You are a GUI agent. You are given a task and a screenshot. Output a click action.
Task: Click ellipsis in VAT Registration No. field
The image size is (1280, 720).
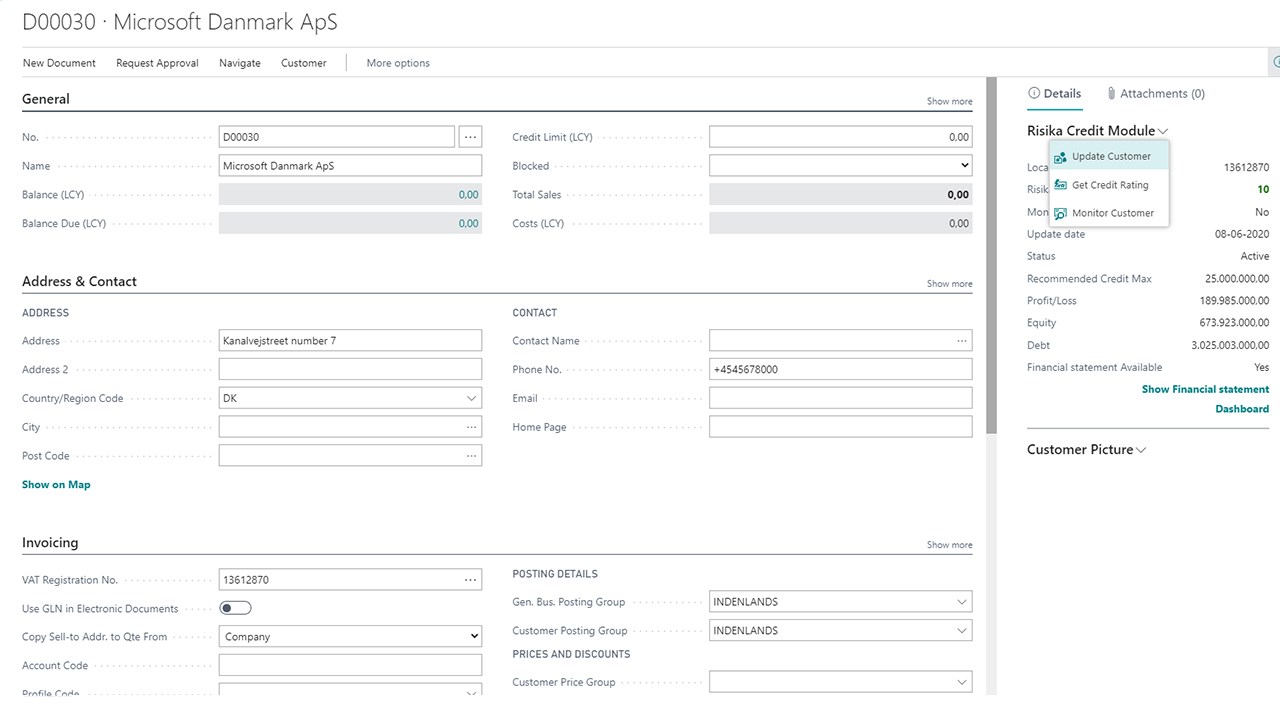pos(470,580)
